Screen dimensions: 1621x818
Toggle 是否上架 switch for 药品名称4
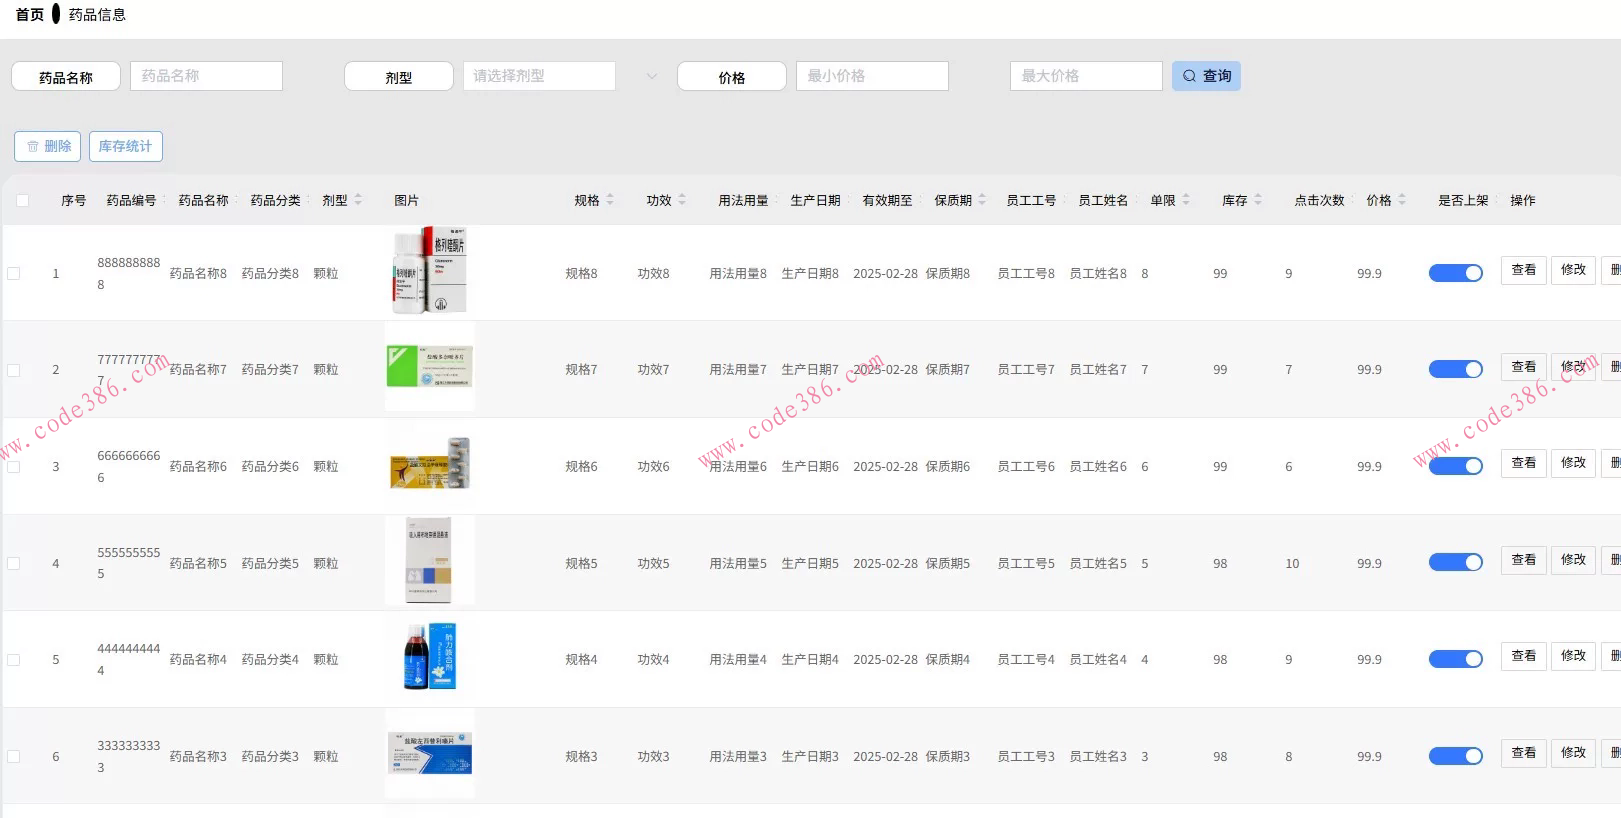(x=1455, y=659)
